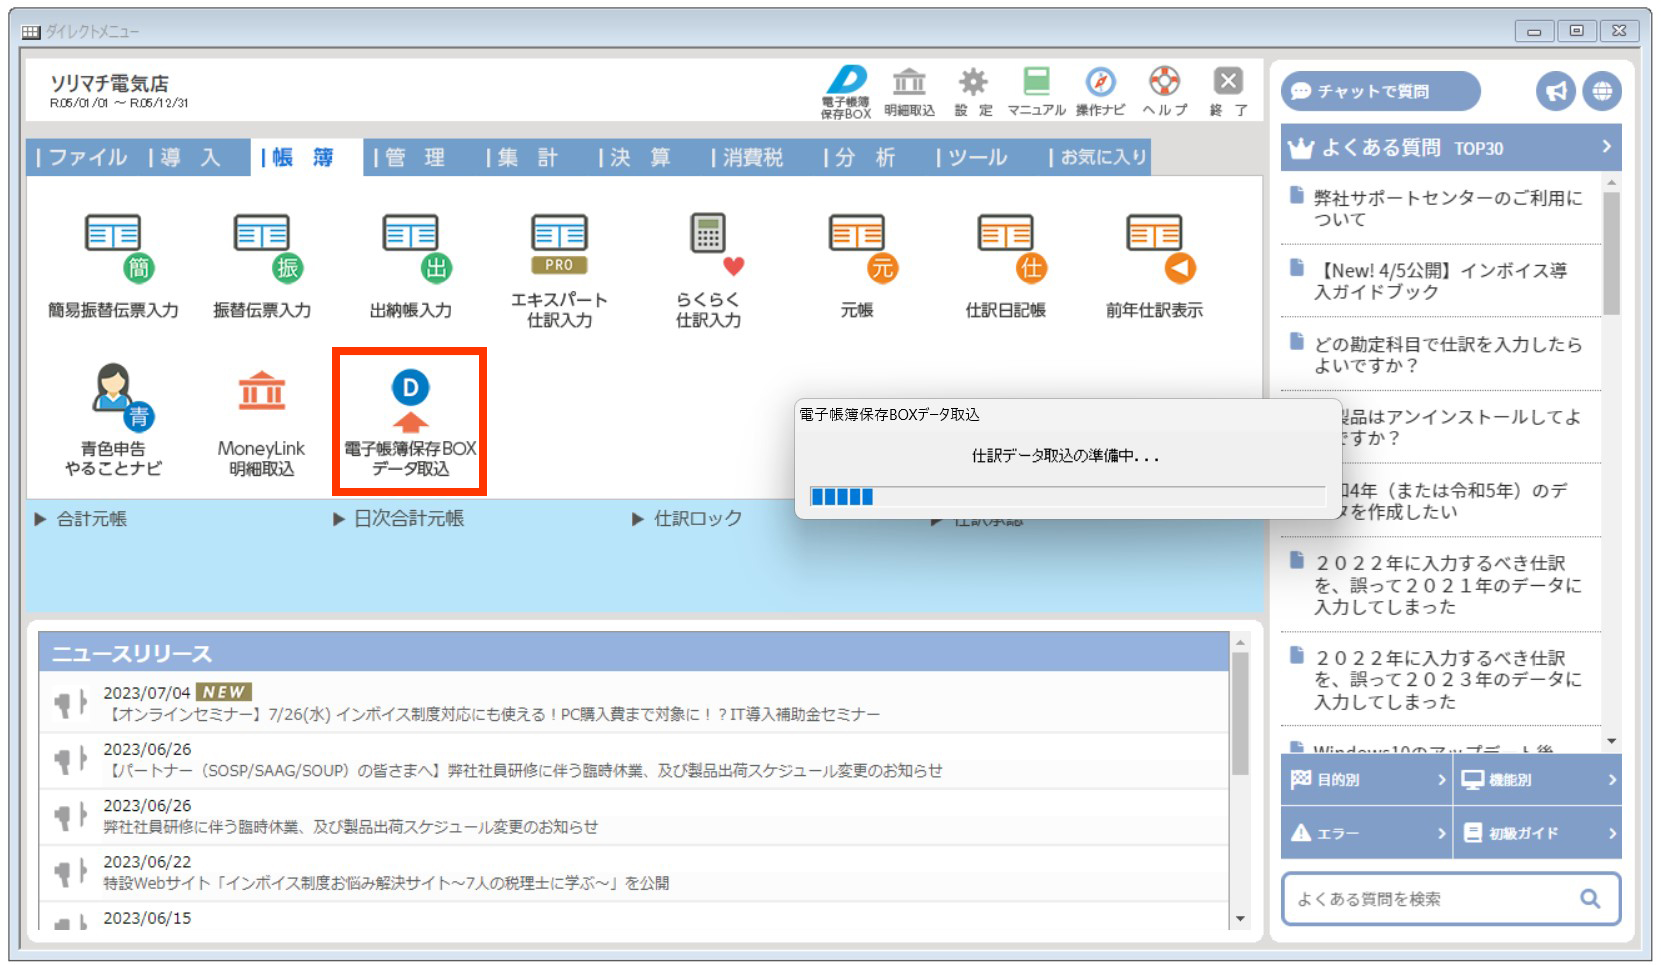The image size is (1661, 965).
Task: Click FAQ list scrollbar down arrow
Action: [x=1611, y=741]
